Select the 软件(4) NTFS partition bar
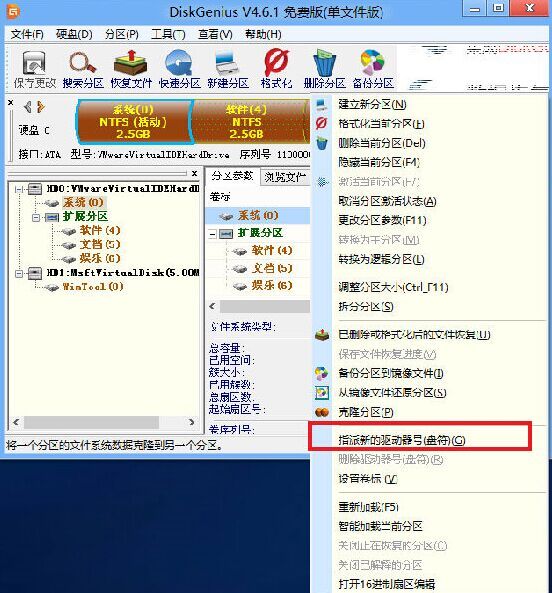This screenshot has height=593, width=552. (x=248, y=121)
